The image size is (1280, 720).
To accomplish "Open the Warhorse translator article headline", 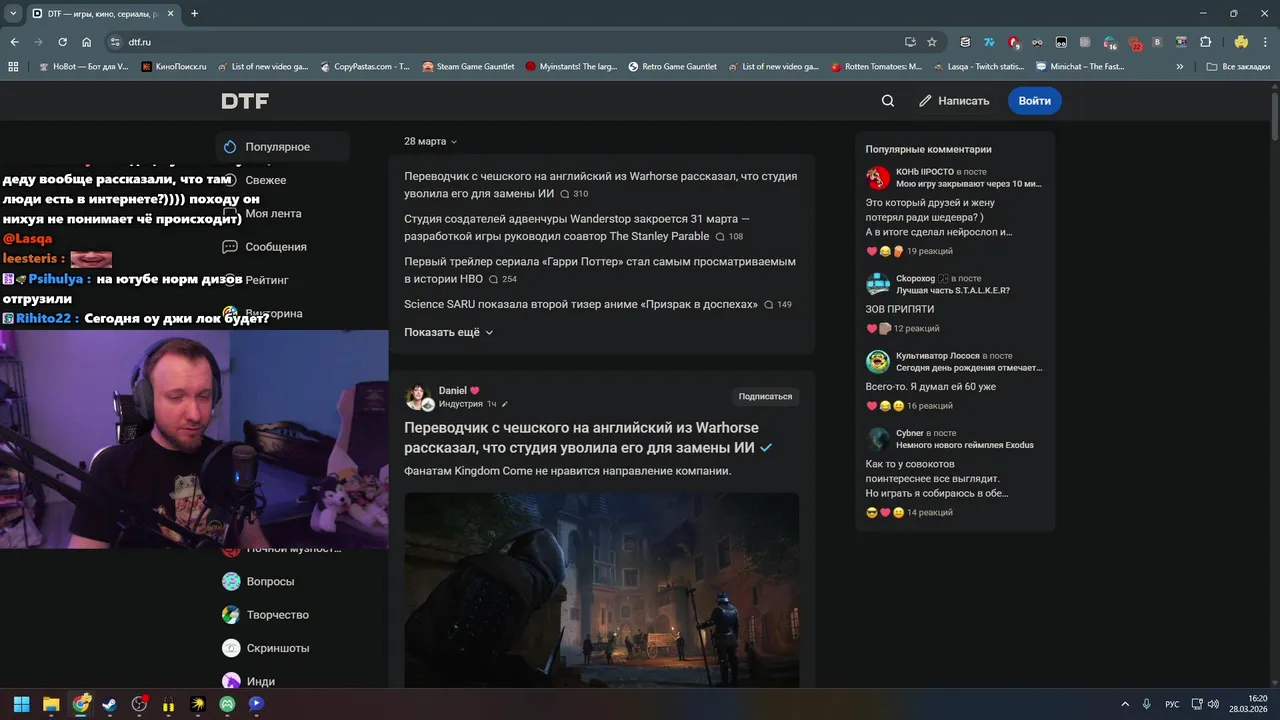I will (581, 438).
